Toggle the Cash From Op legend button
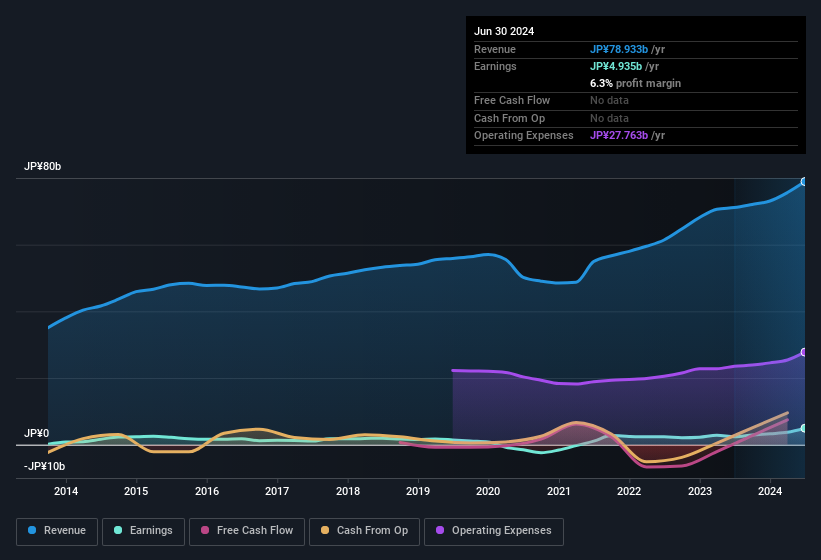 click(x=364, y=531)
